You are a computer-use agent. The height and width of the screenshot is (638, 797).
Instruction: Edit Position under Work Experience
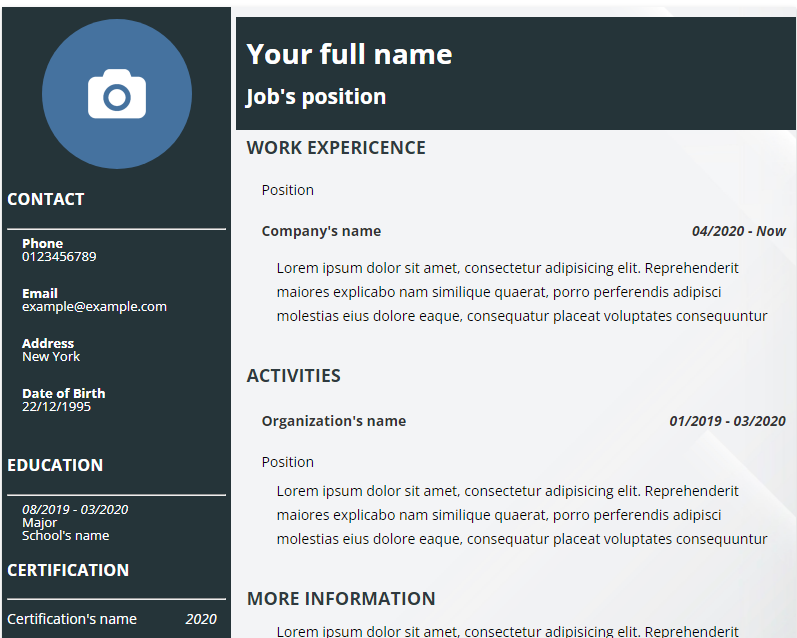coord(288,190)
